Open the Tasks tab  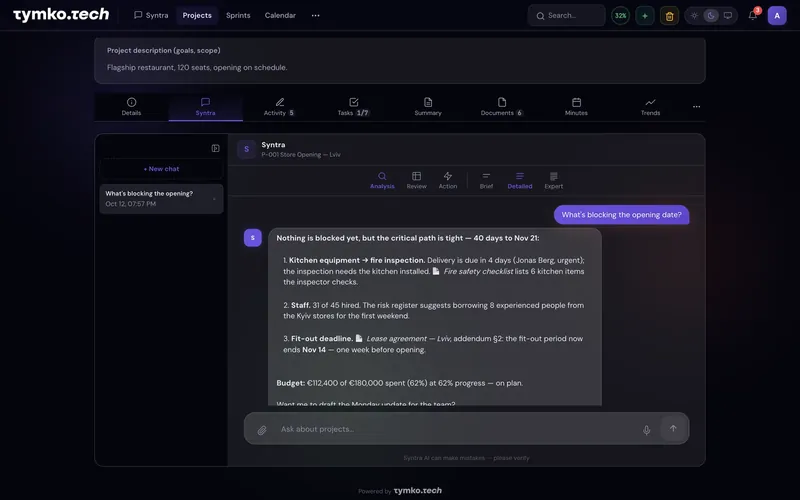(x=354, y=107)
